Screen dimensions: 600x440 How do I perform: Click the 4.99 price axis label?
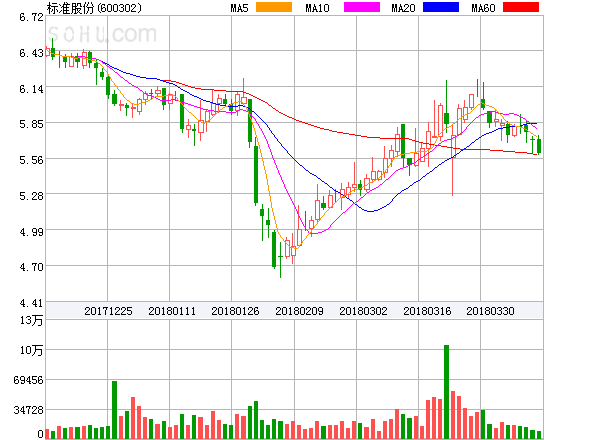31,232
